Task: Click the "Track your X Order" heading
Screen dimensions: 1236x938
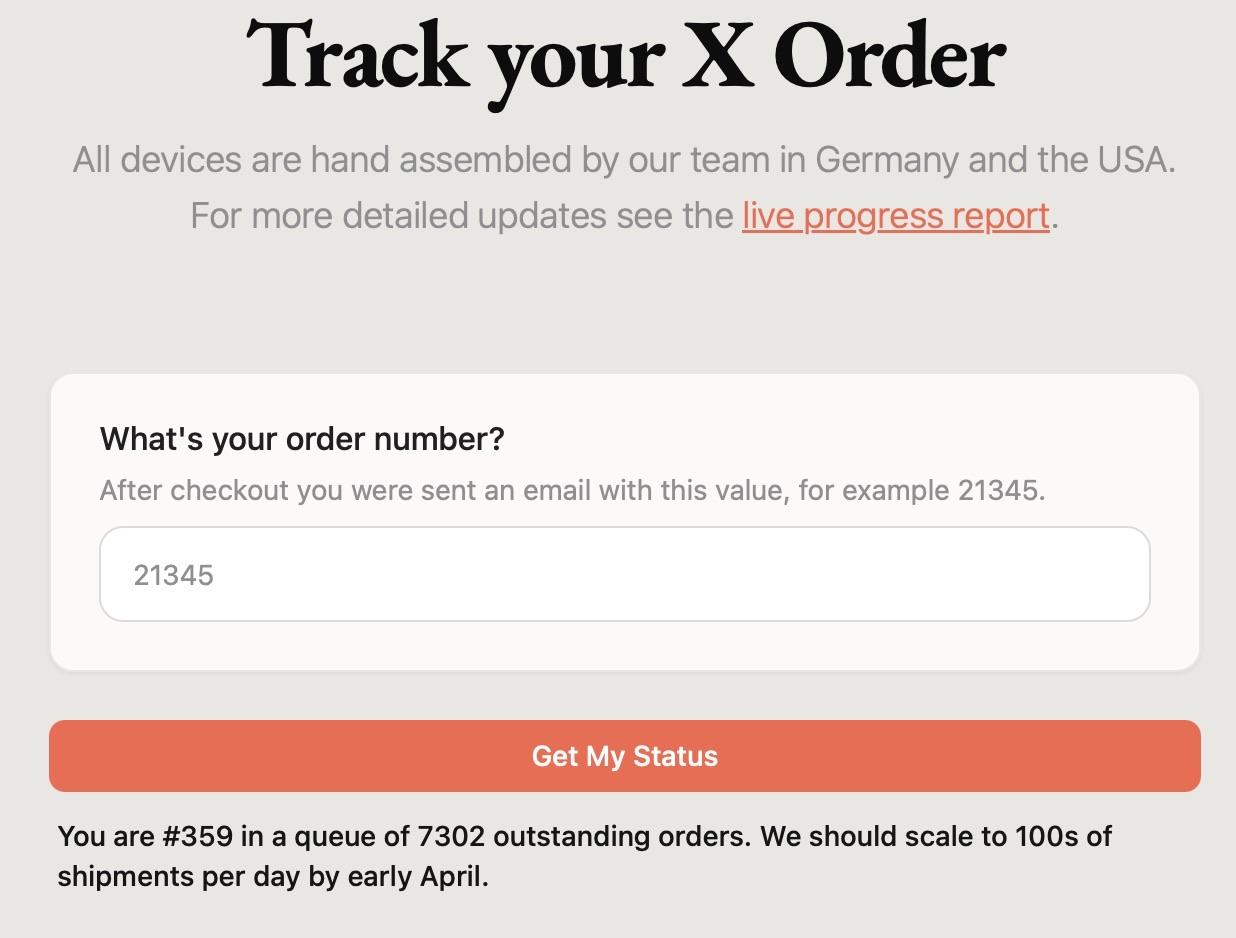Action: point(625,57)
